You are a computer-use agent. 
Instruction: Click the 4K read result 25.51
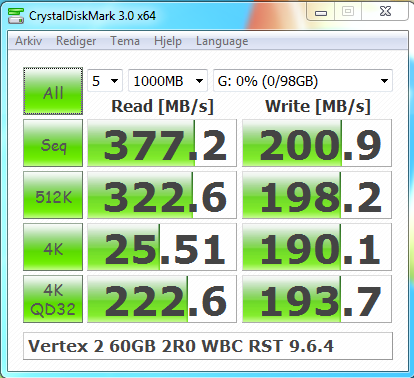tap(162, 247)
